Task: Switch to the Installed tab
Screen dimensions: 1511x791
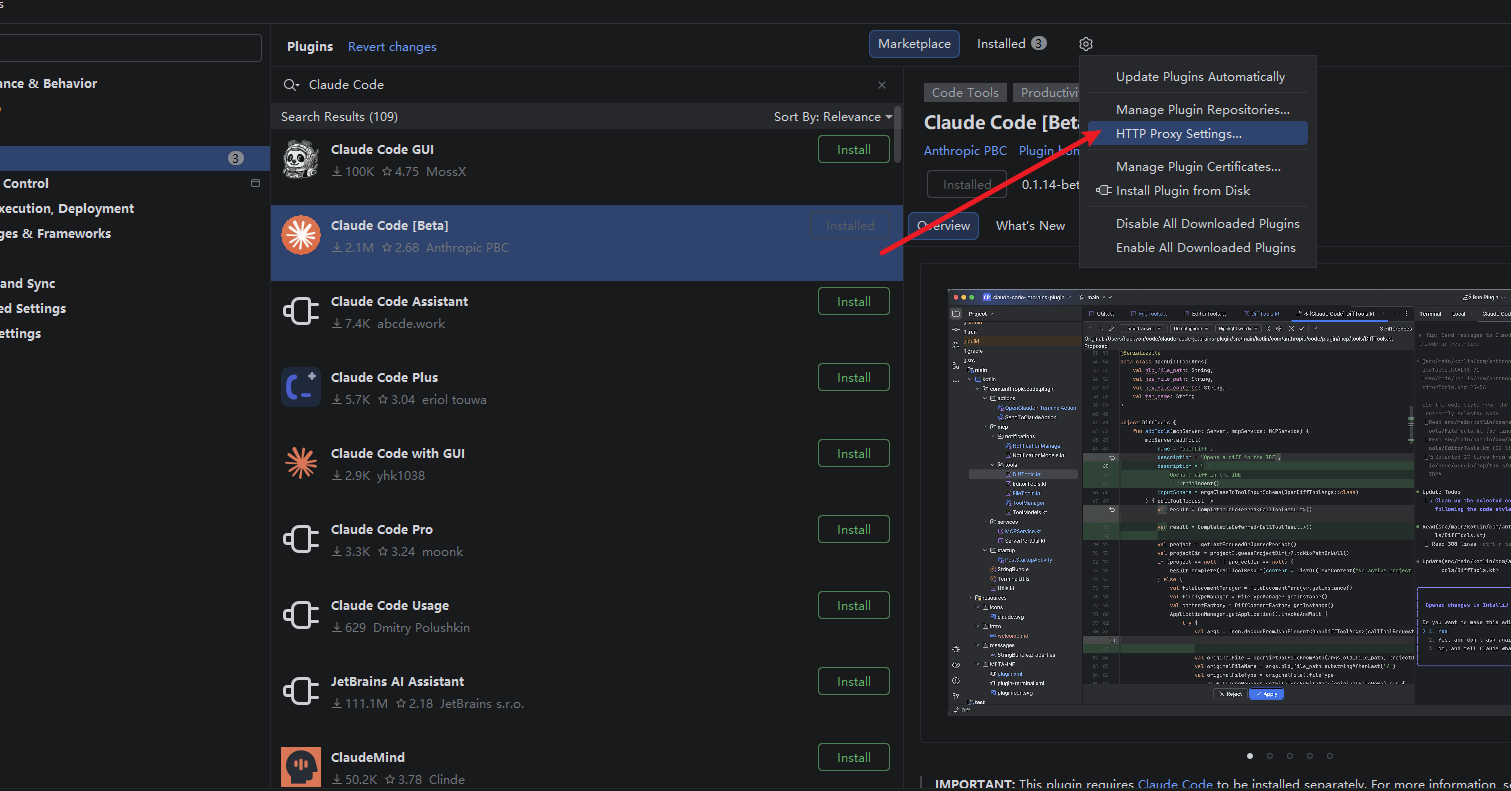Action: pyautogui.click(x=1011, y=44)
